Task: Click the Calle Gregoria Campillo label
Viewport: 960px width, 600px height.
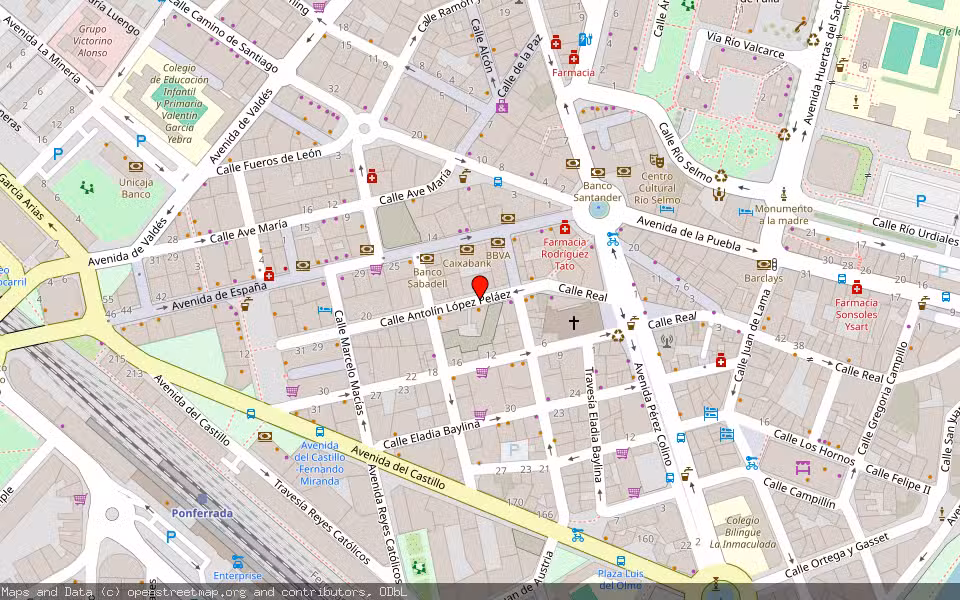Action: [883, 399]
